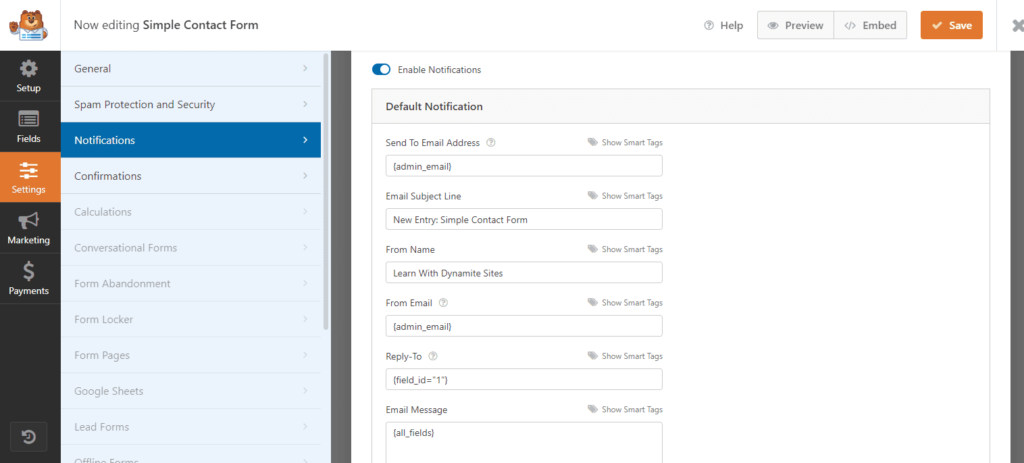This screenshot has height=463, width=1024.
Task: Open the Embed code button
Action: pos(871,25)
